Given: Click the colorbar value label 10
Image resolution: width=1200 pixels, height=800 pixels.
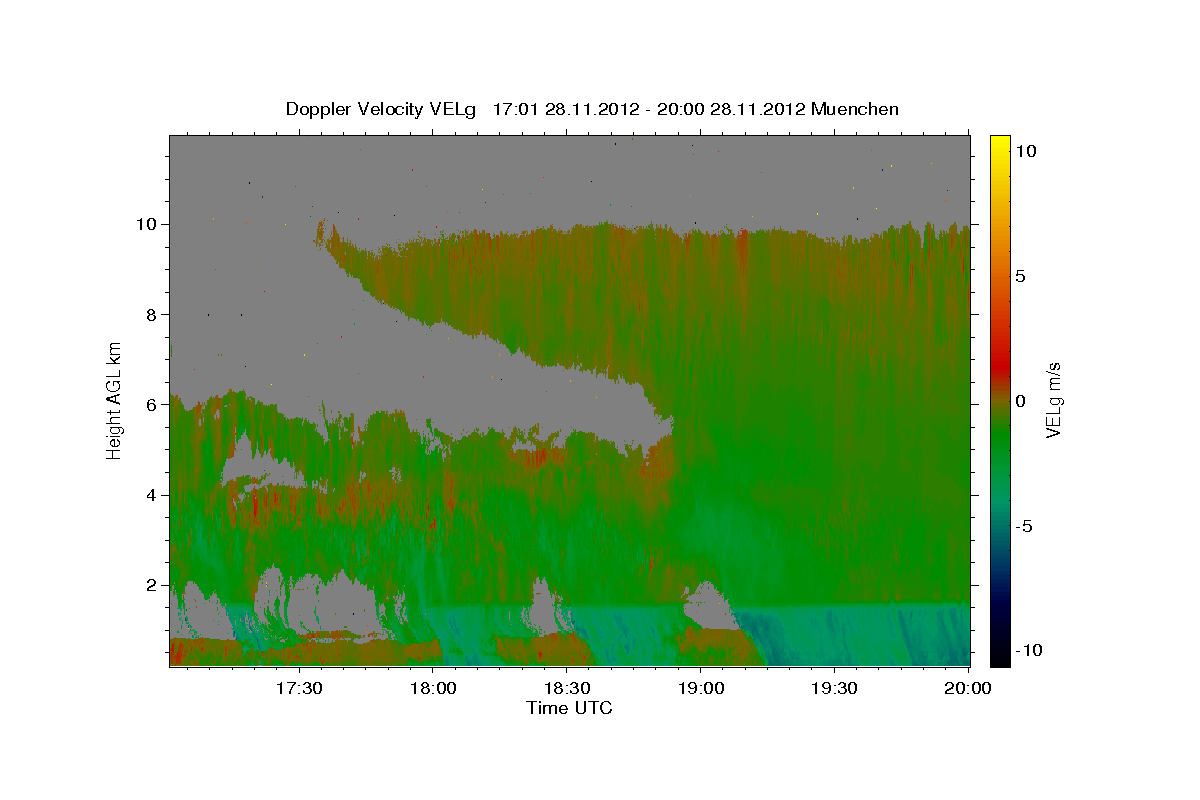Looking at the screenshot, I should click(1024, 150).
